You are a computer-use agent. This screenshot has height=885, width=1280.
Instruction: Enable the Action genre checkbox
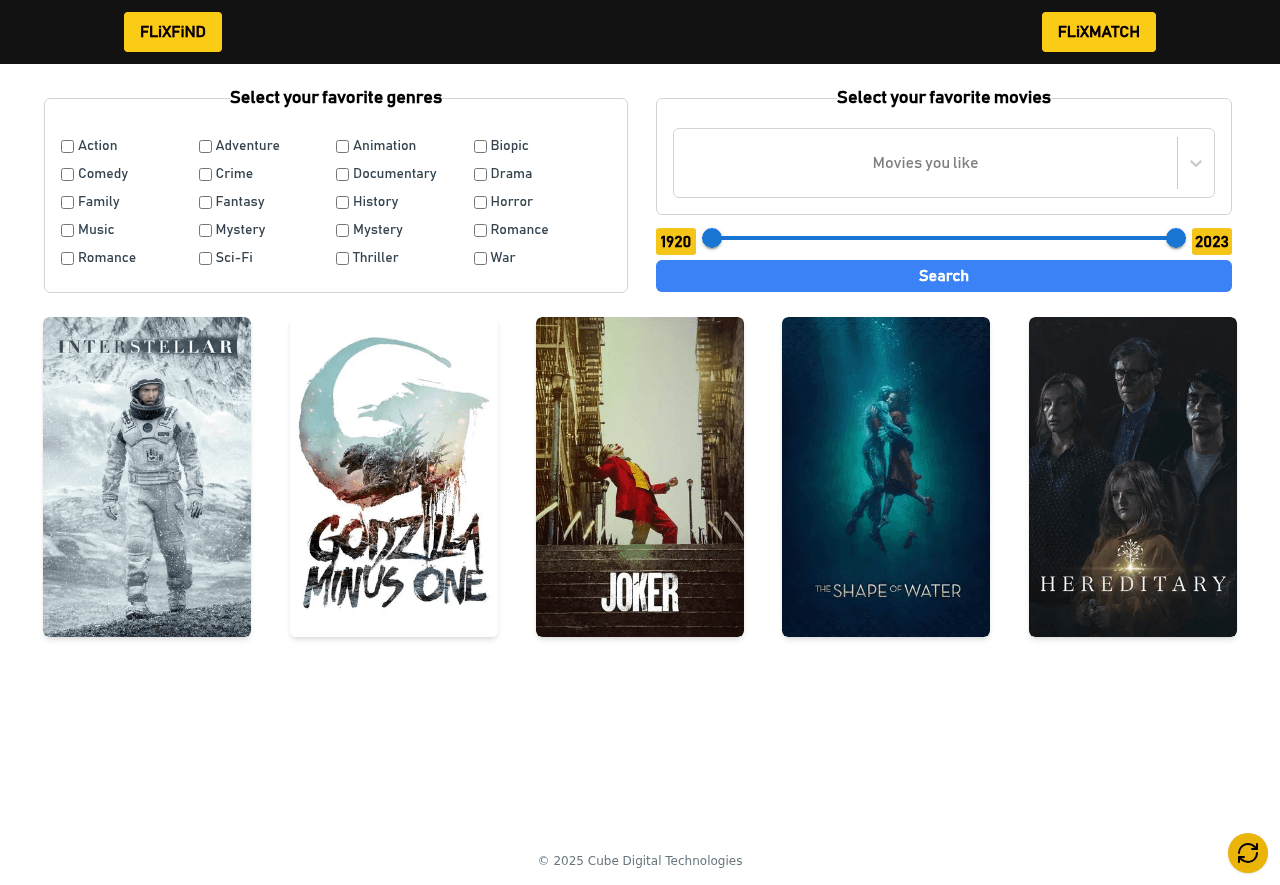[x=66, y=146]
